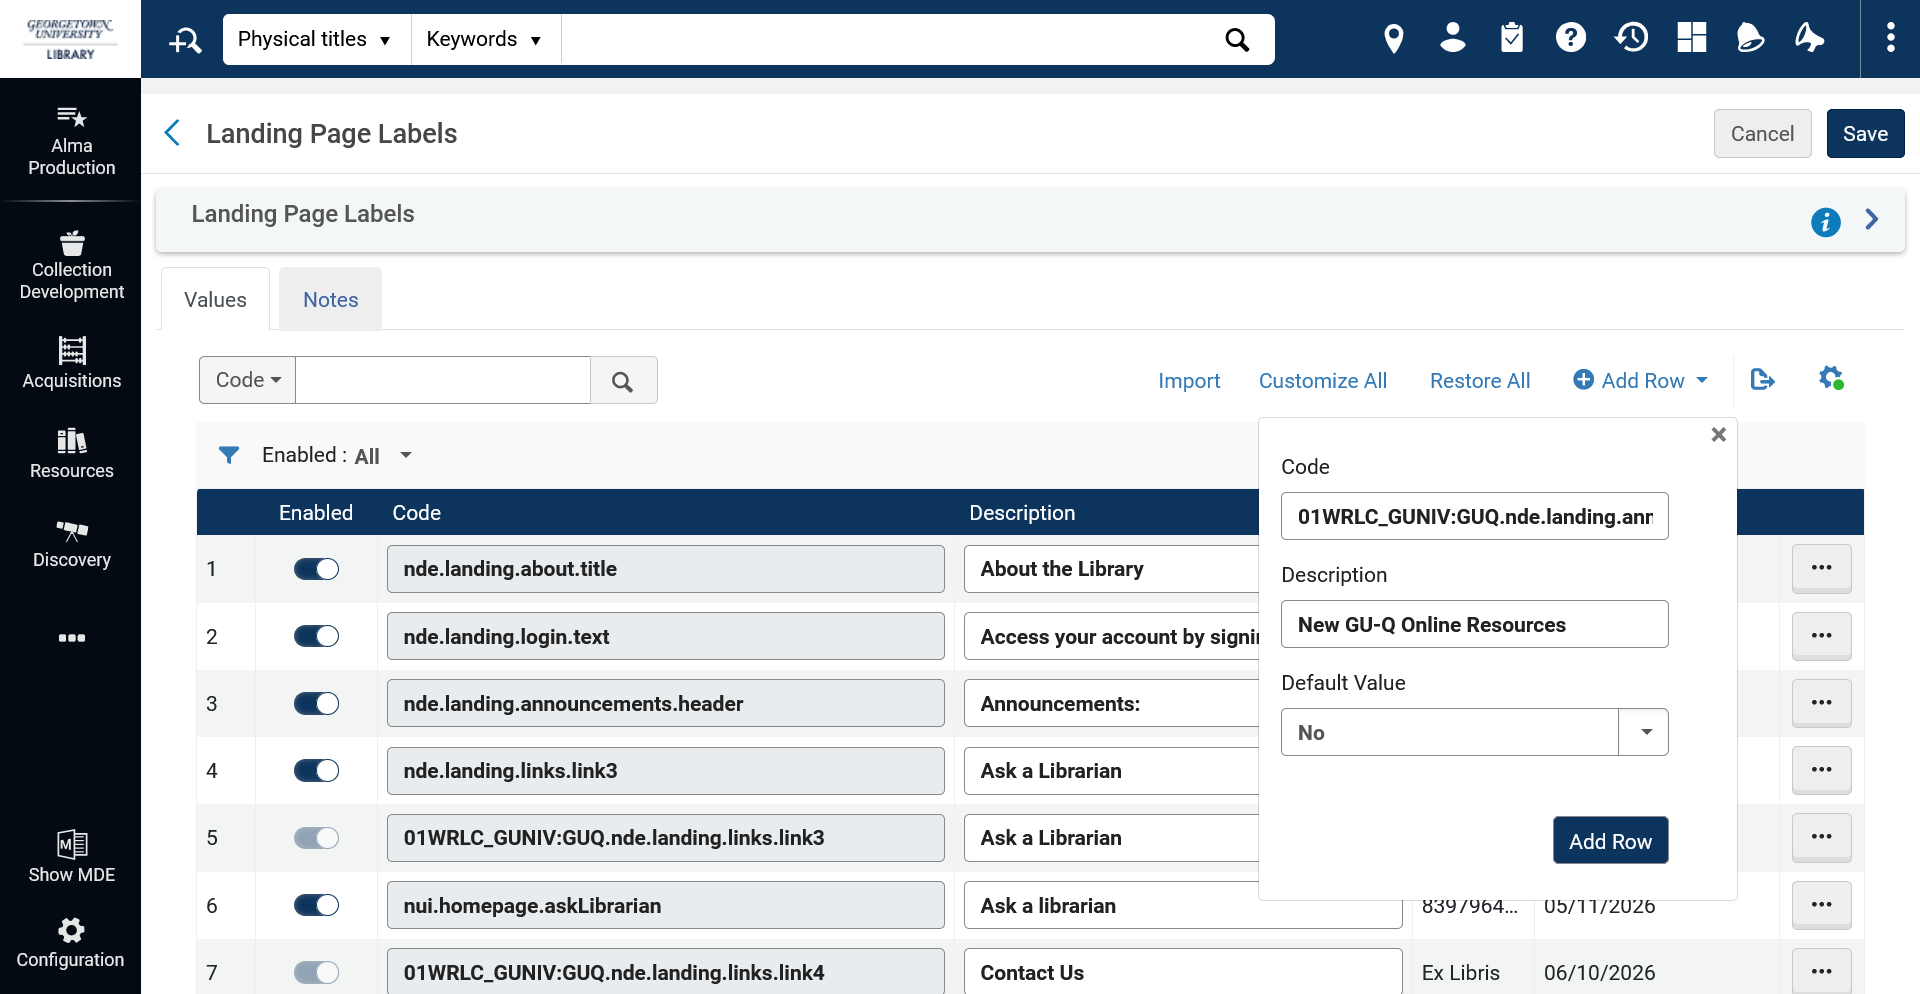Click the top-bar icon left of the spotlight icon
The width and height of the screenshot is (1920, 994).
[x=1750, y=39]
